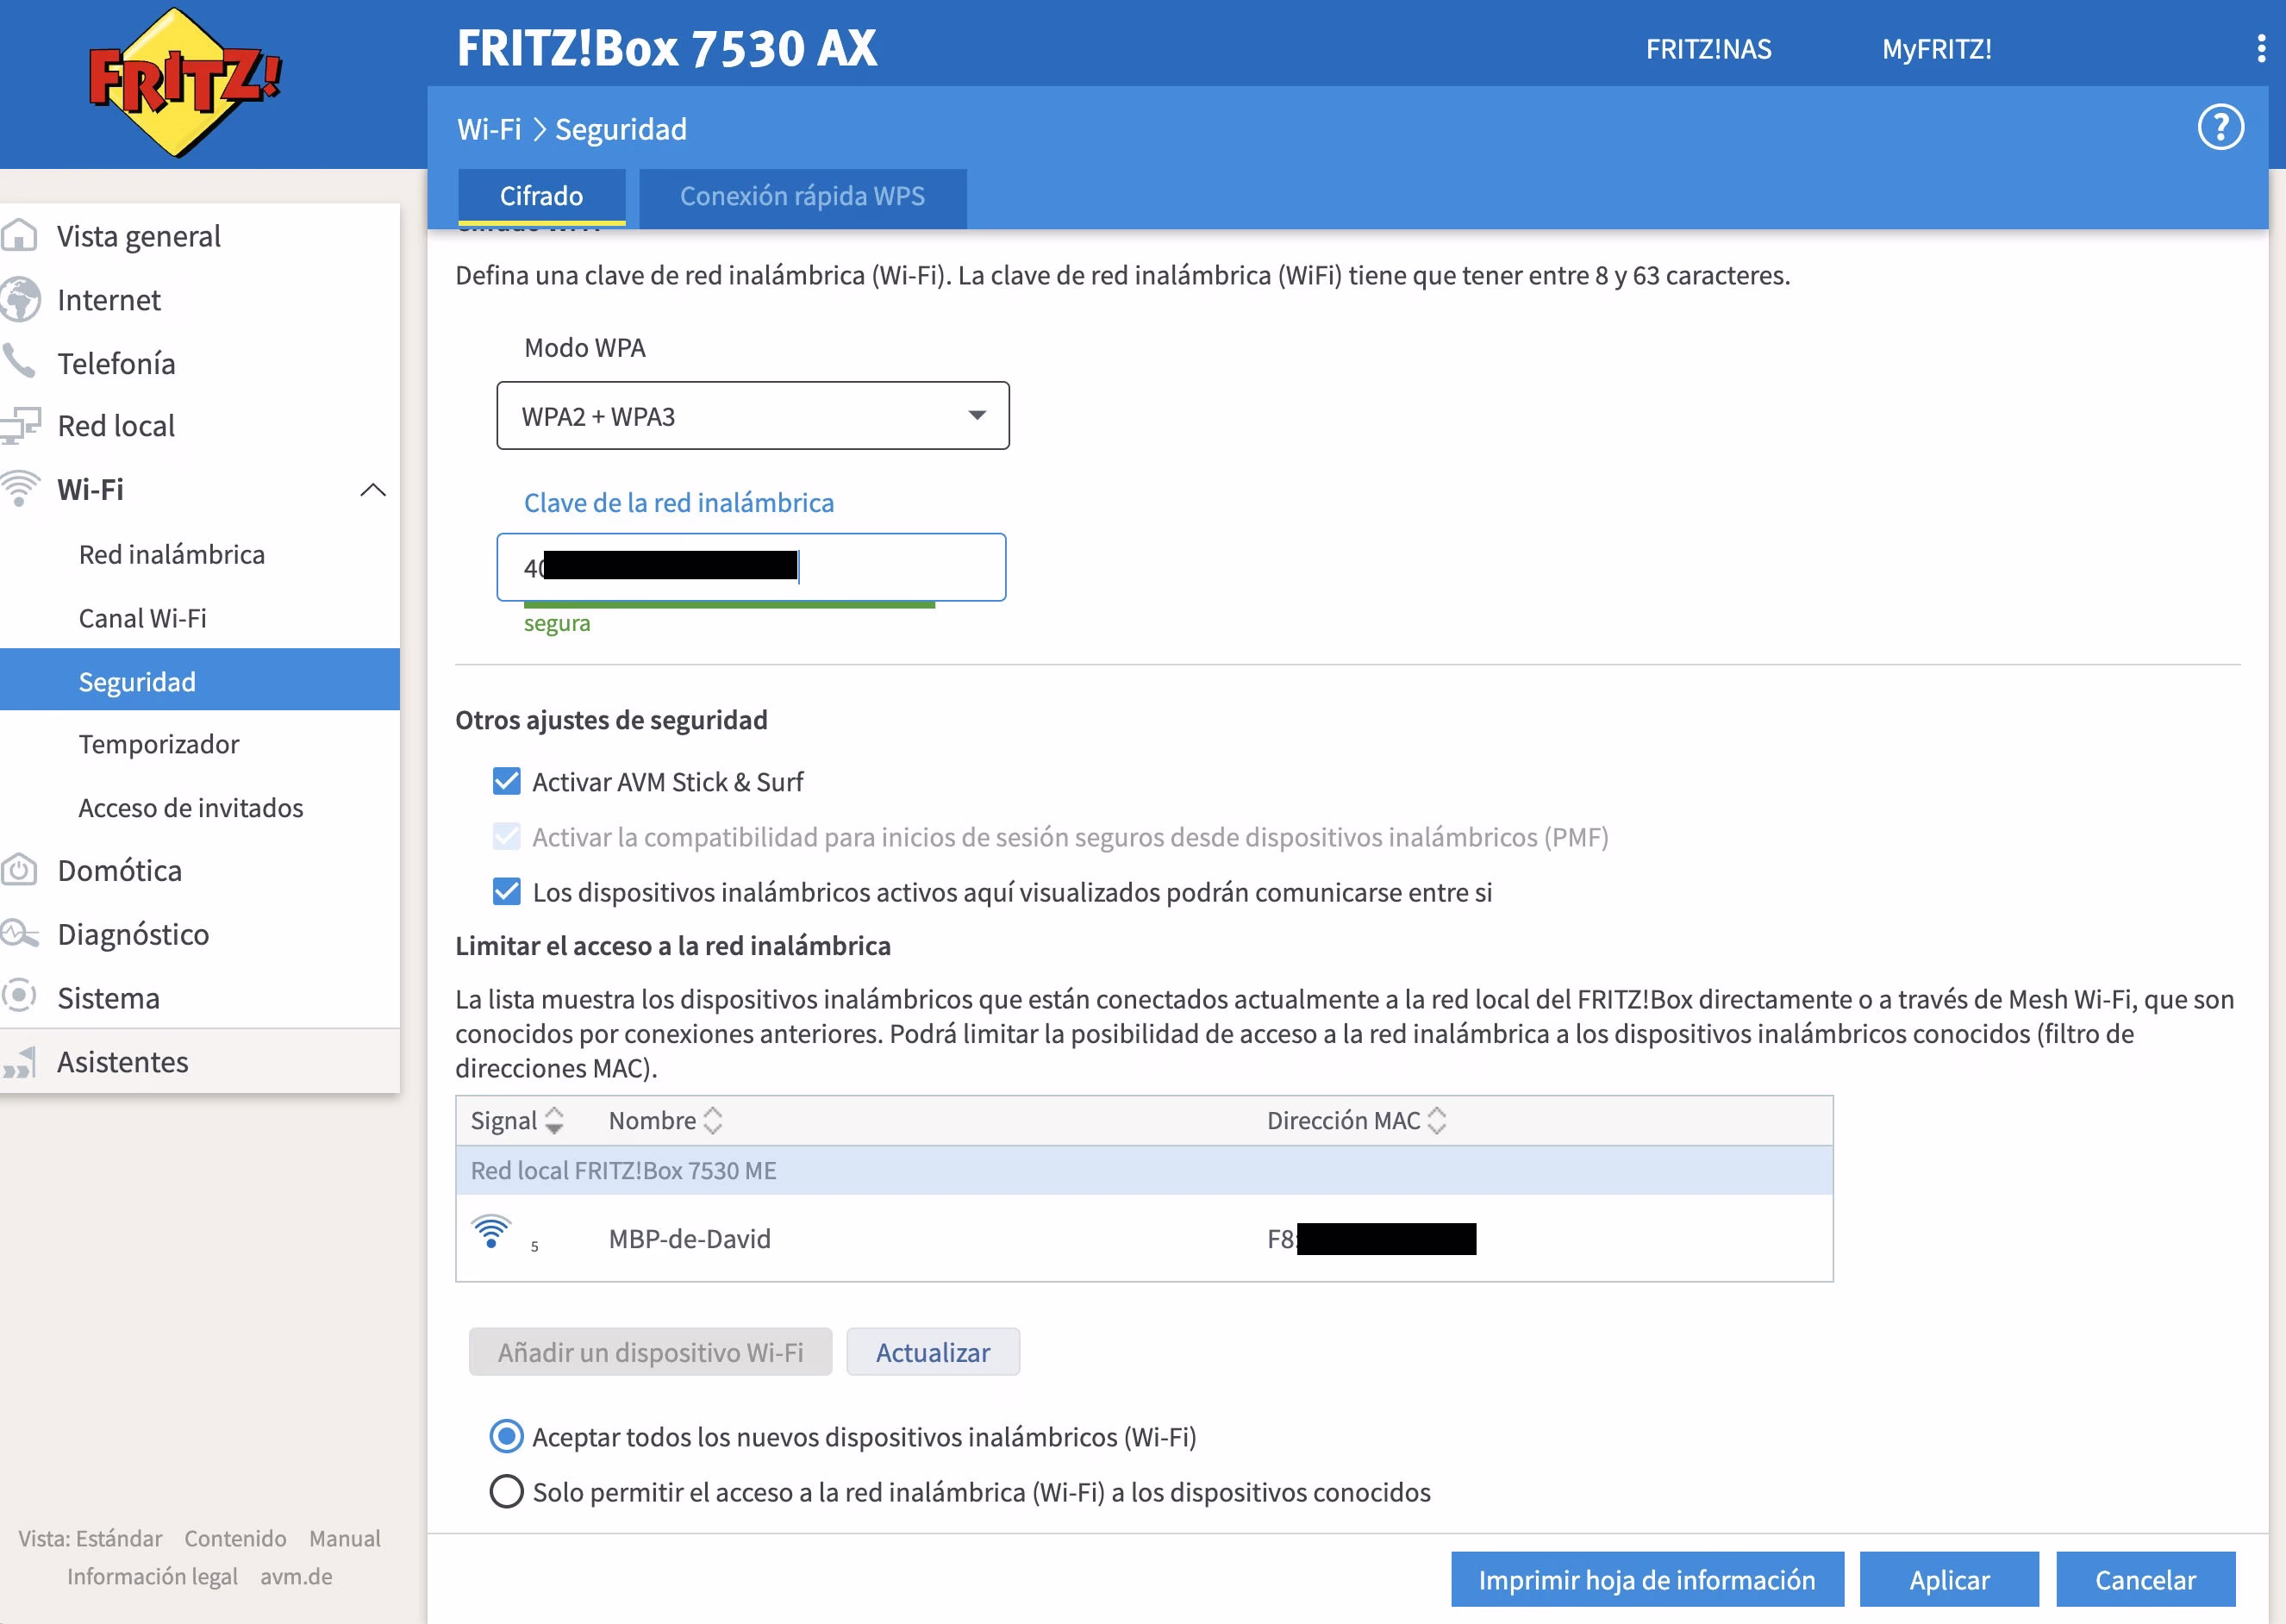
Task: Click the Vista general house icon
Action: (19, 236)
